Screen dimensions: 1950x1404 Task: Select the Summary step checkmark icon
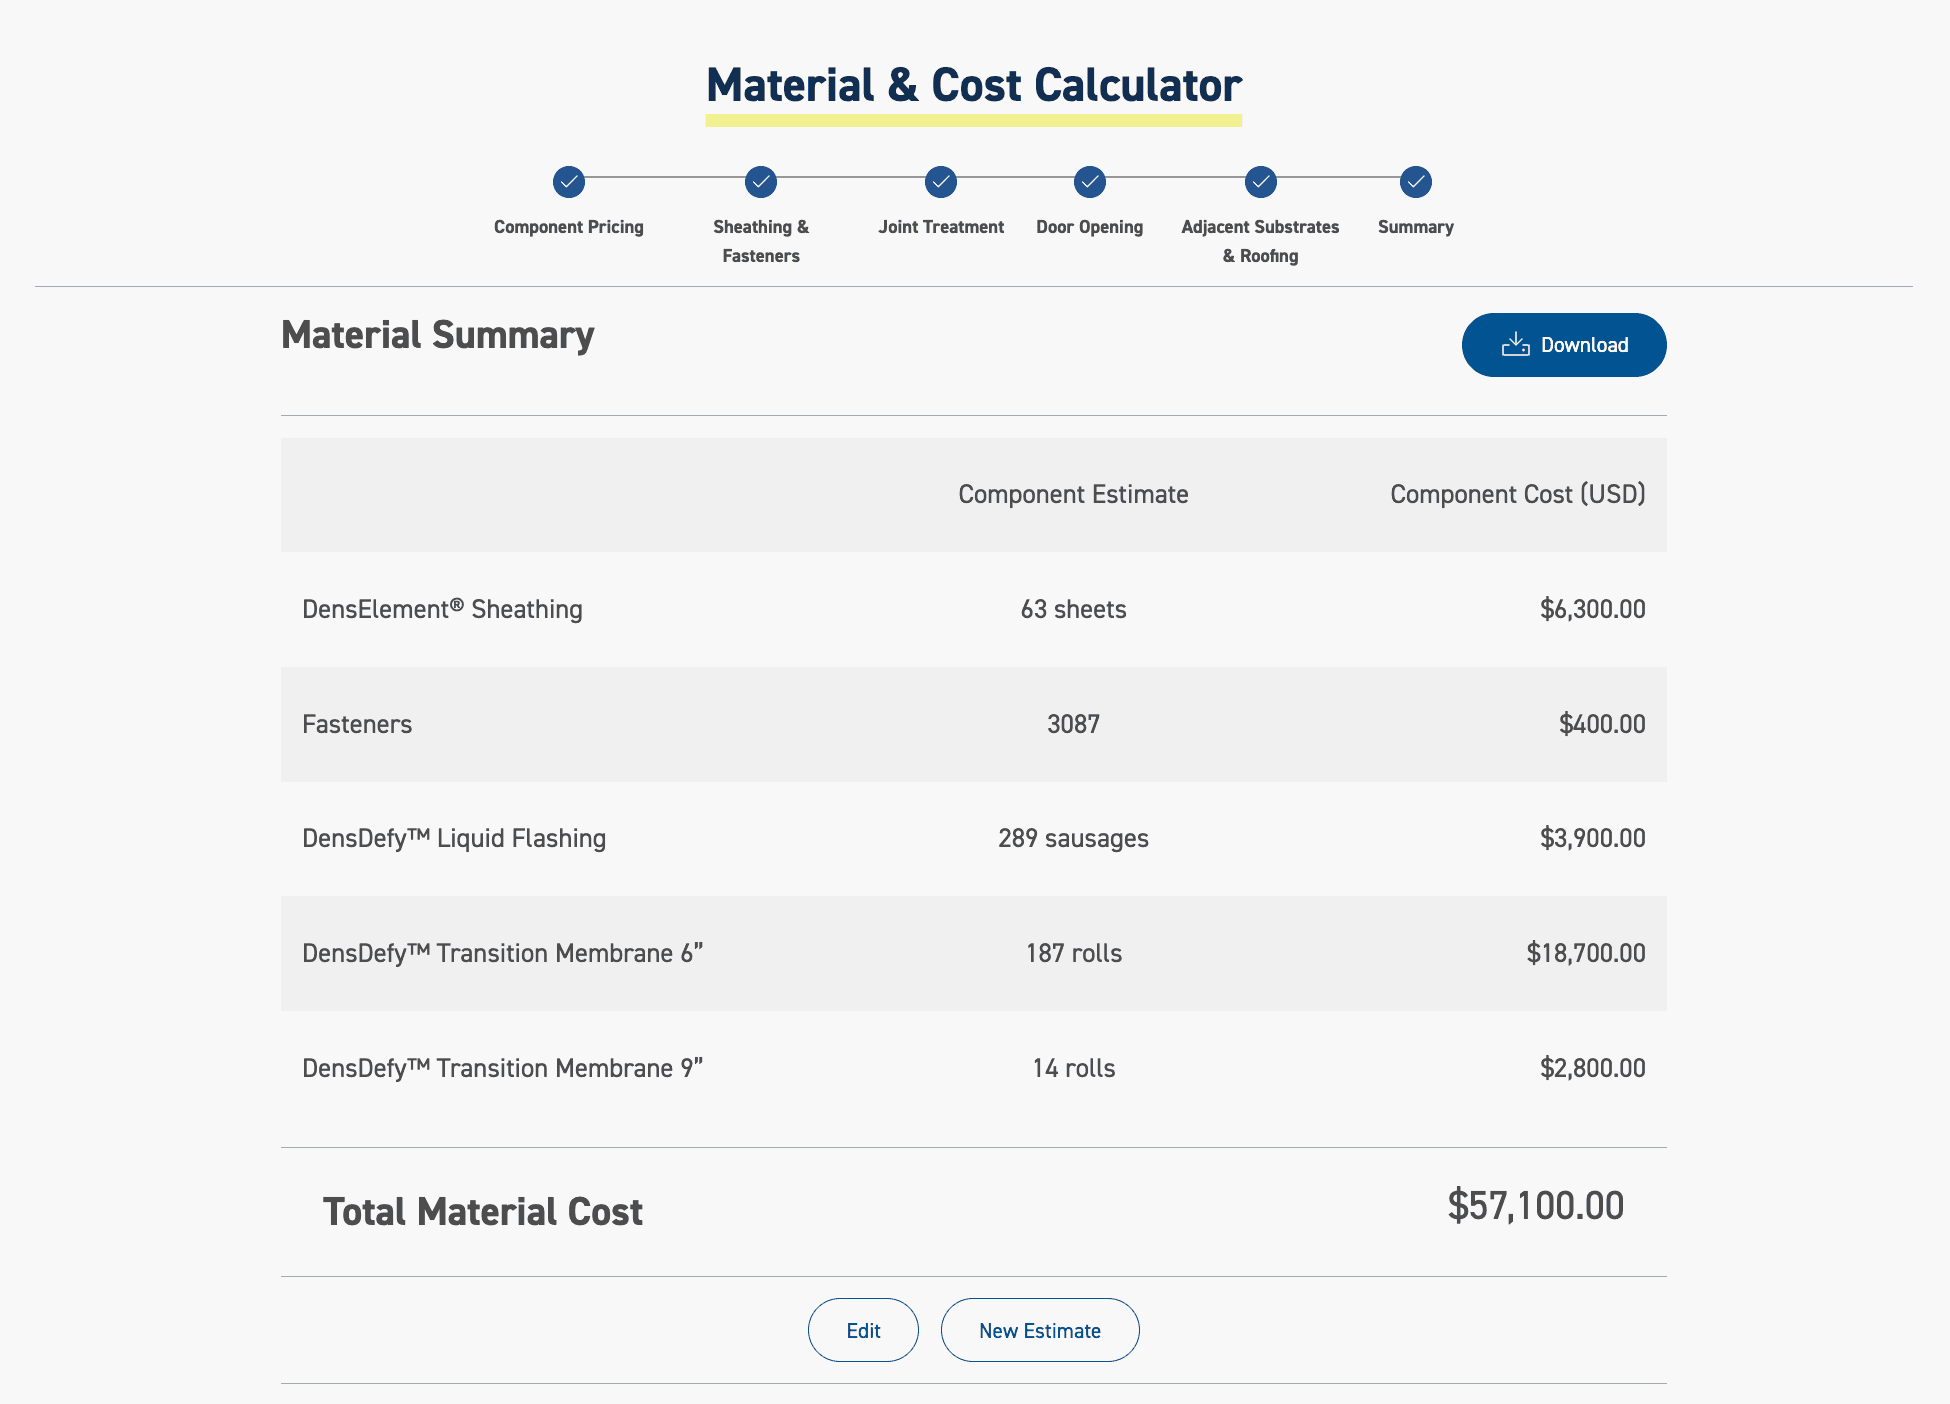[x=1414, y=183]
